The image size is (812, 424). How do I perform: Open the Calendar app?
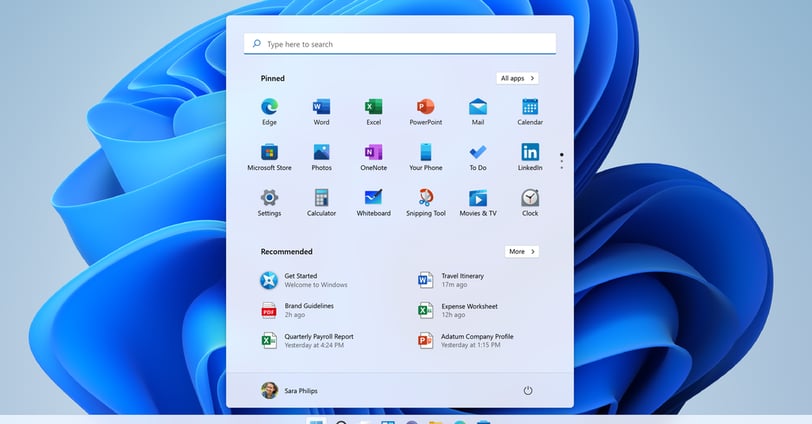530,112
